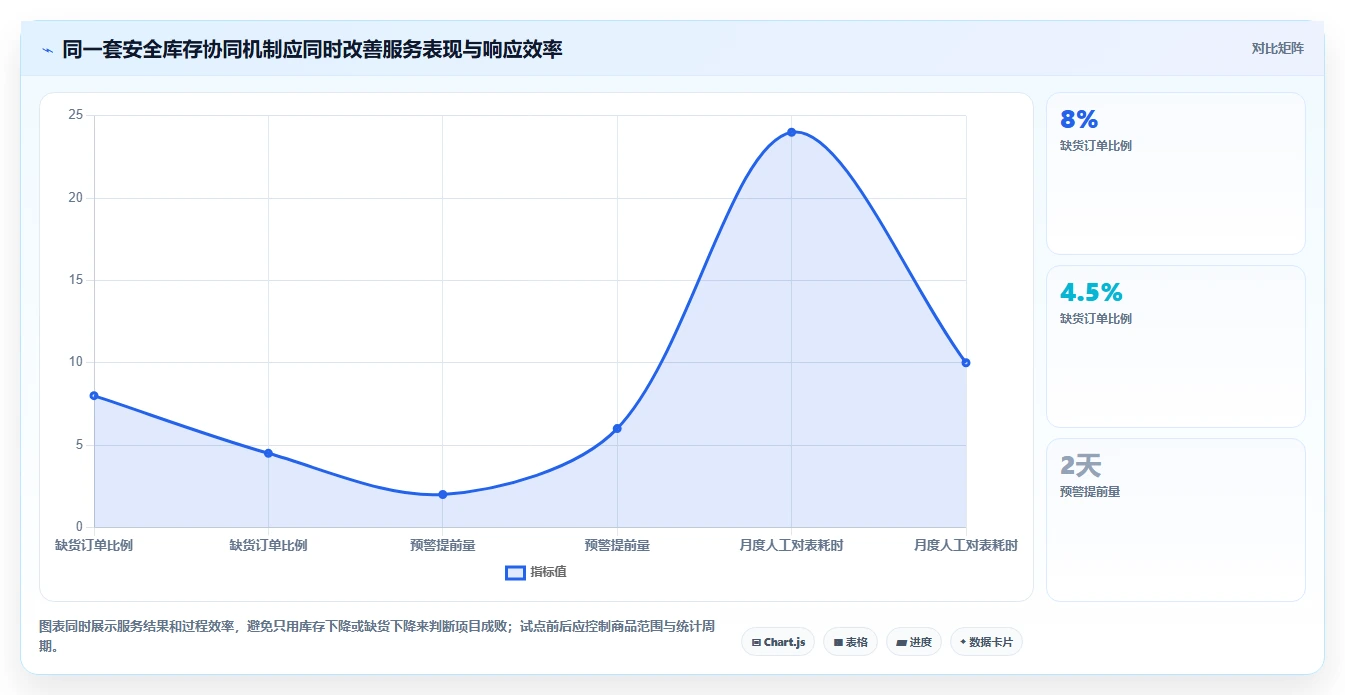Click the lightning icon beside the title
1345x695 pixels.
click(x=48, y=49)
